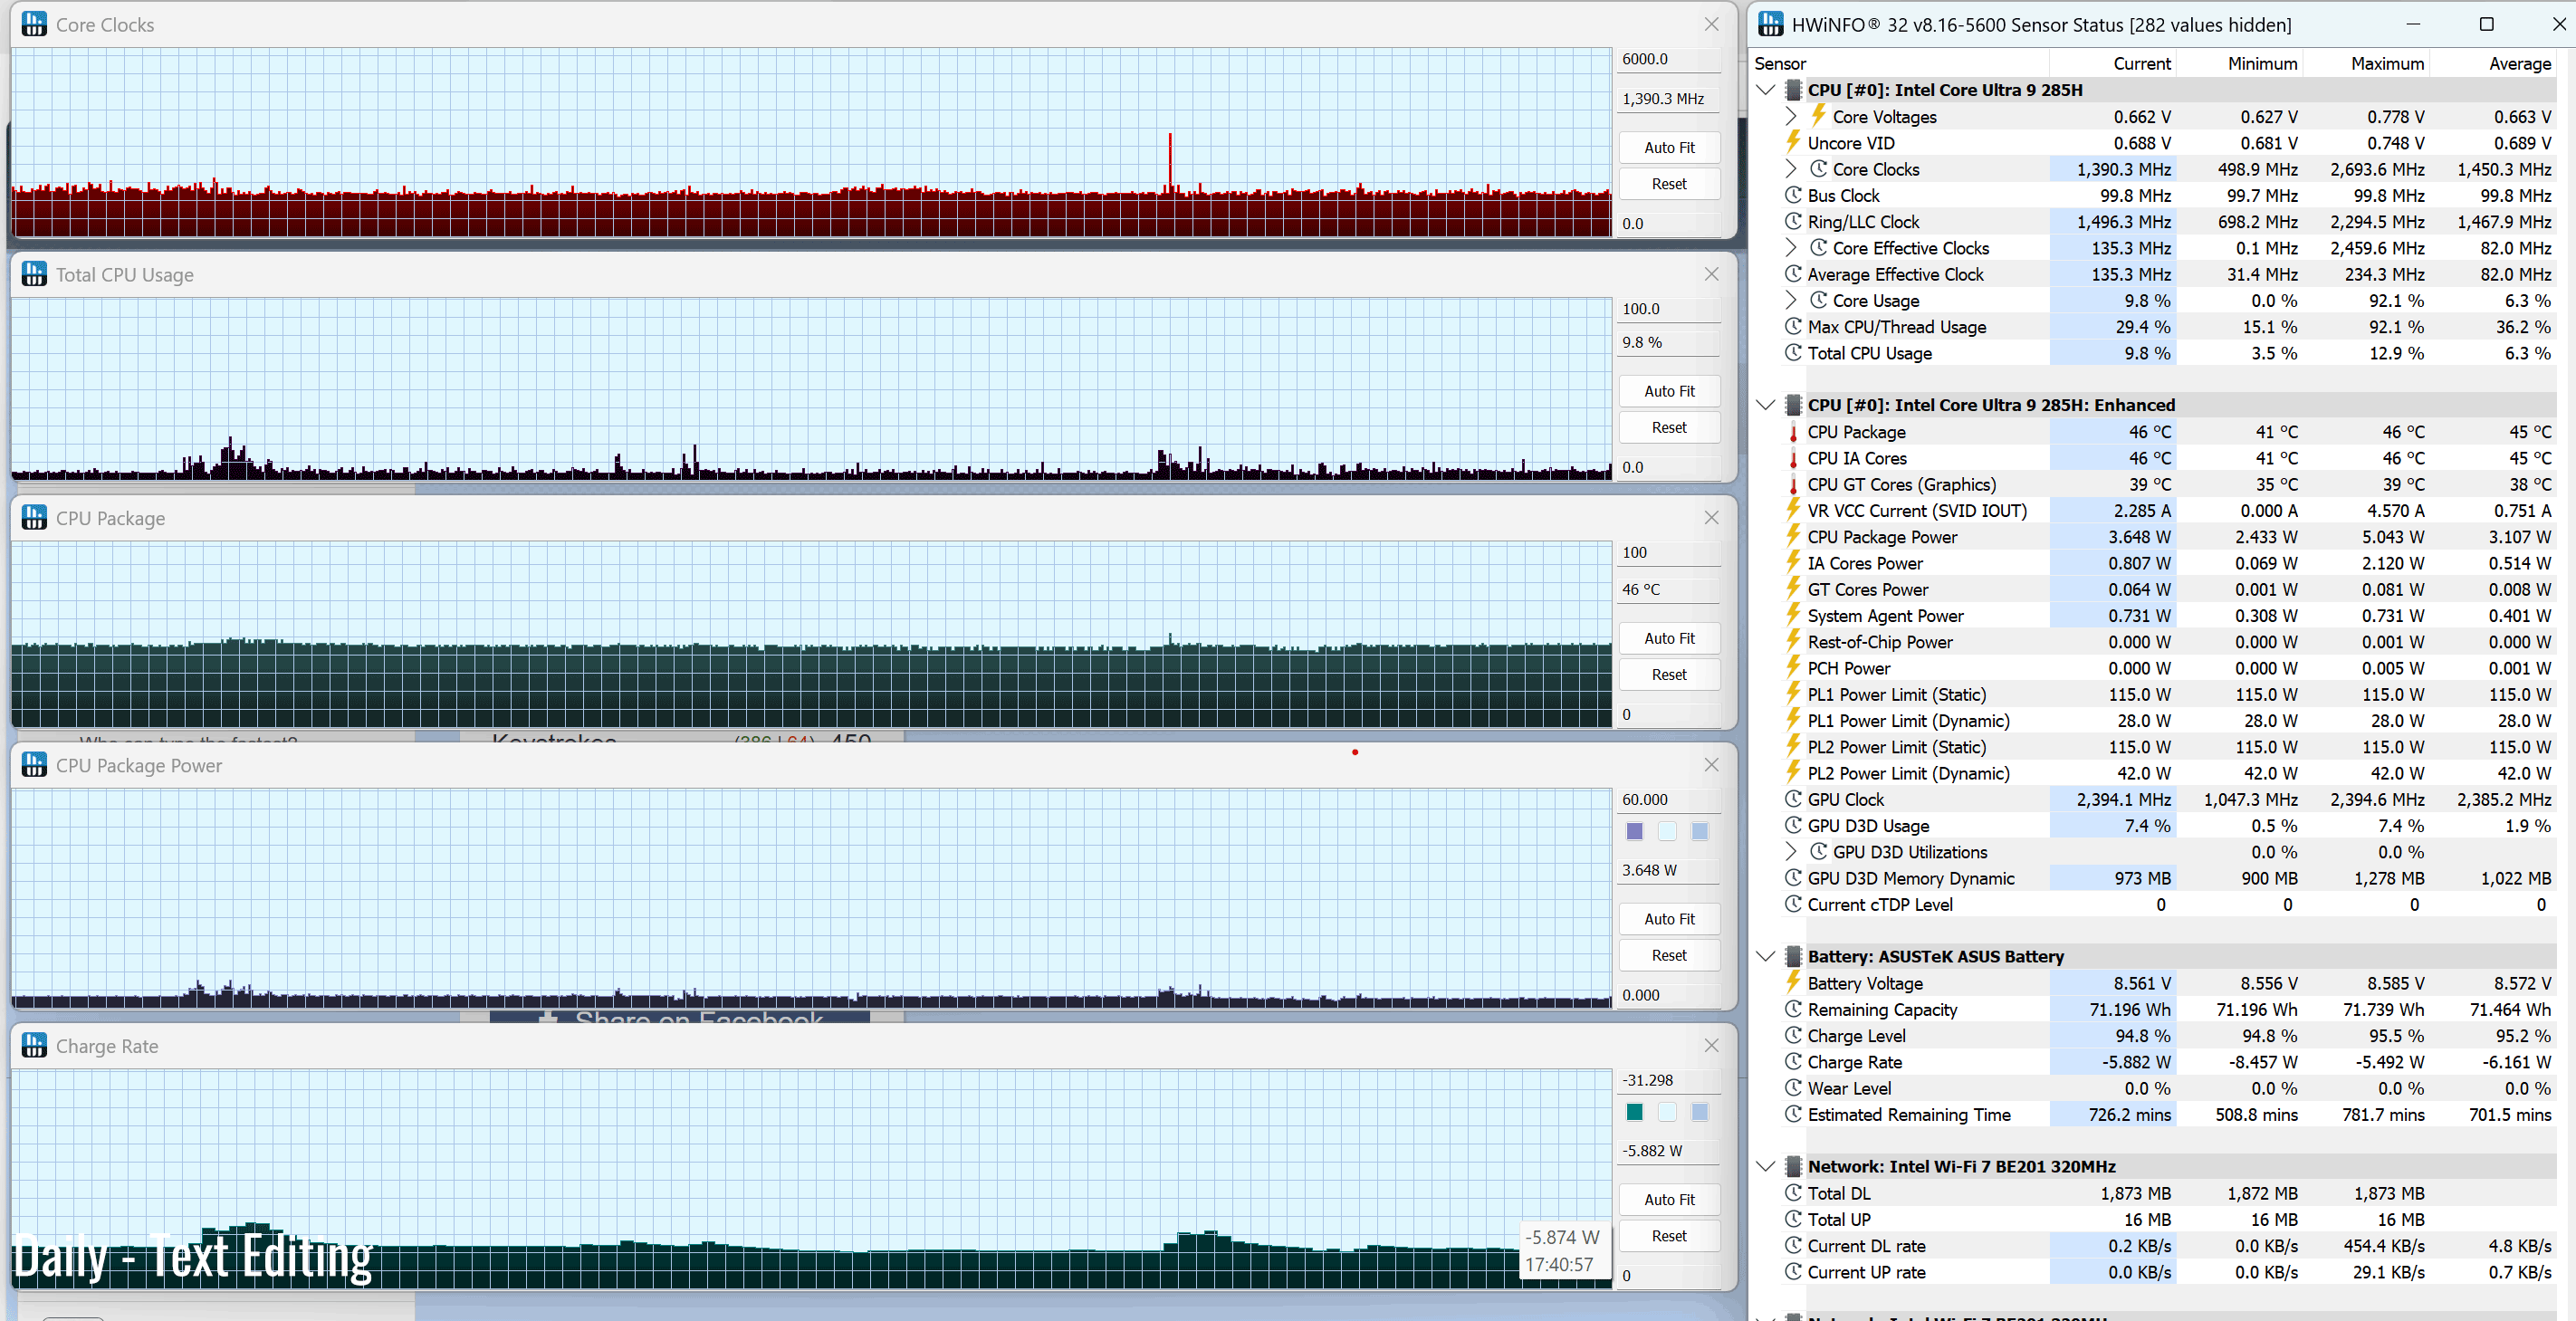Click the Average column header

tap(2493, 64)
